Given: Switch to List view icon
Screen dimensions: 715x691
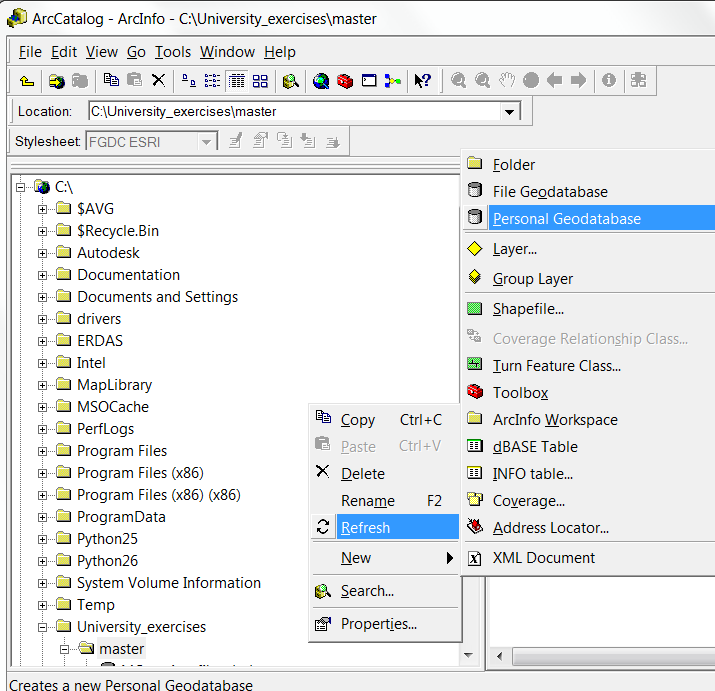Looking at the screenshot, I should point(212,81).
